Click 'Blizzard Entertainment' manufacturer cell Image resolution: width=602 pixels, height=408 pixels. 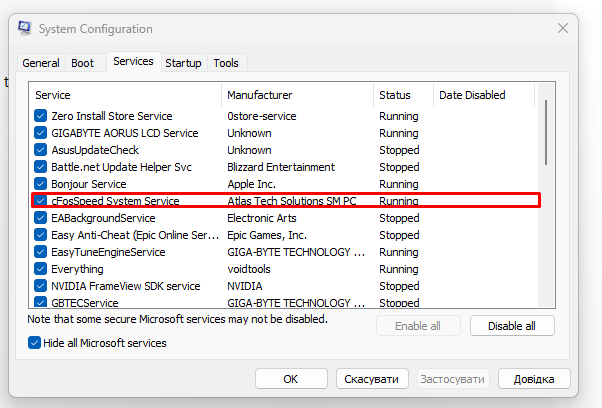tap(281, 167)
